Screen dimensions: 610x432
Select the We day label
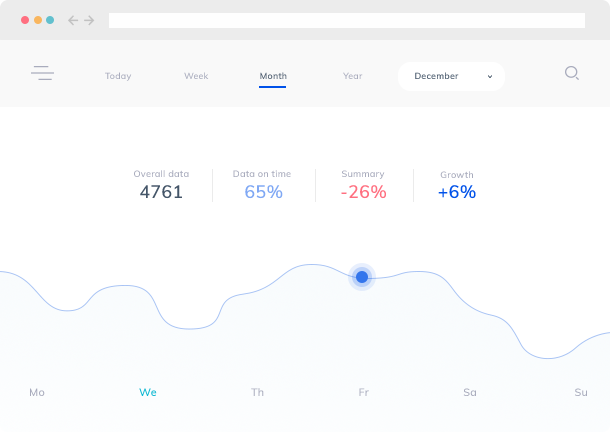pos(148,392)
